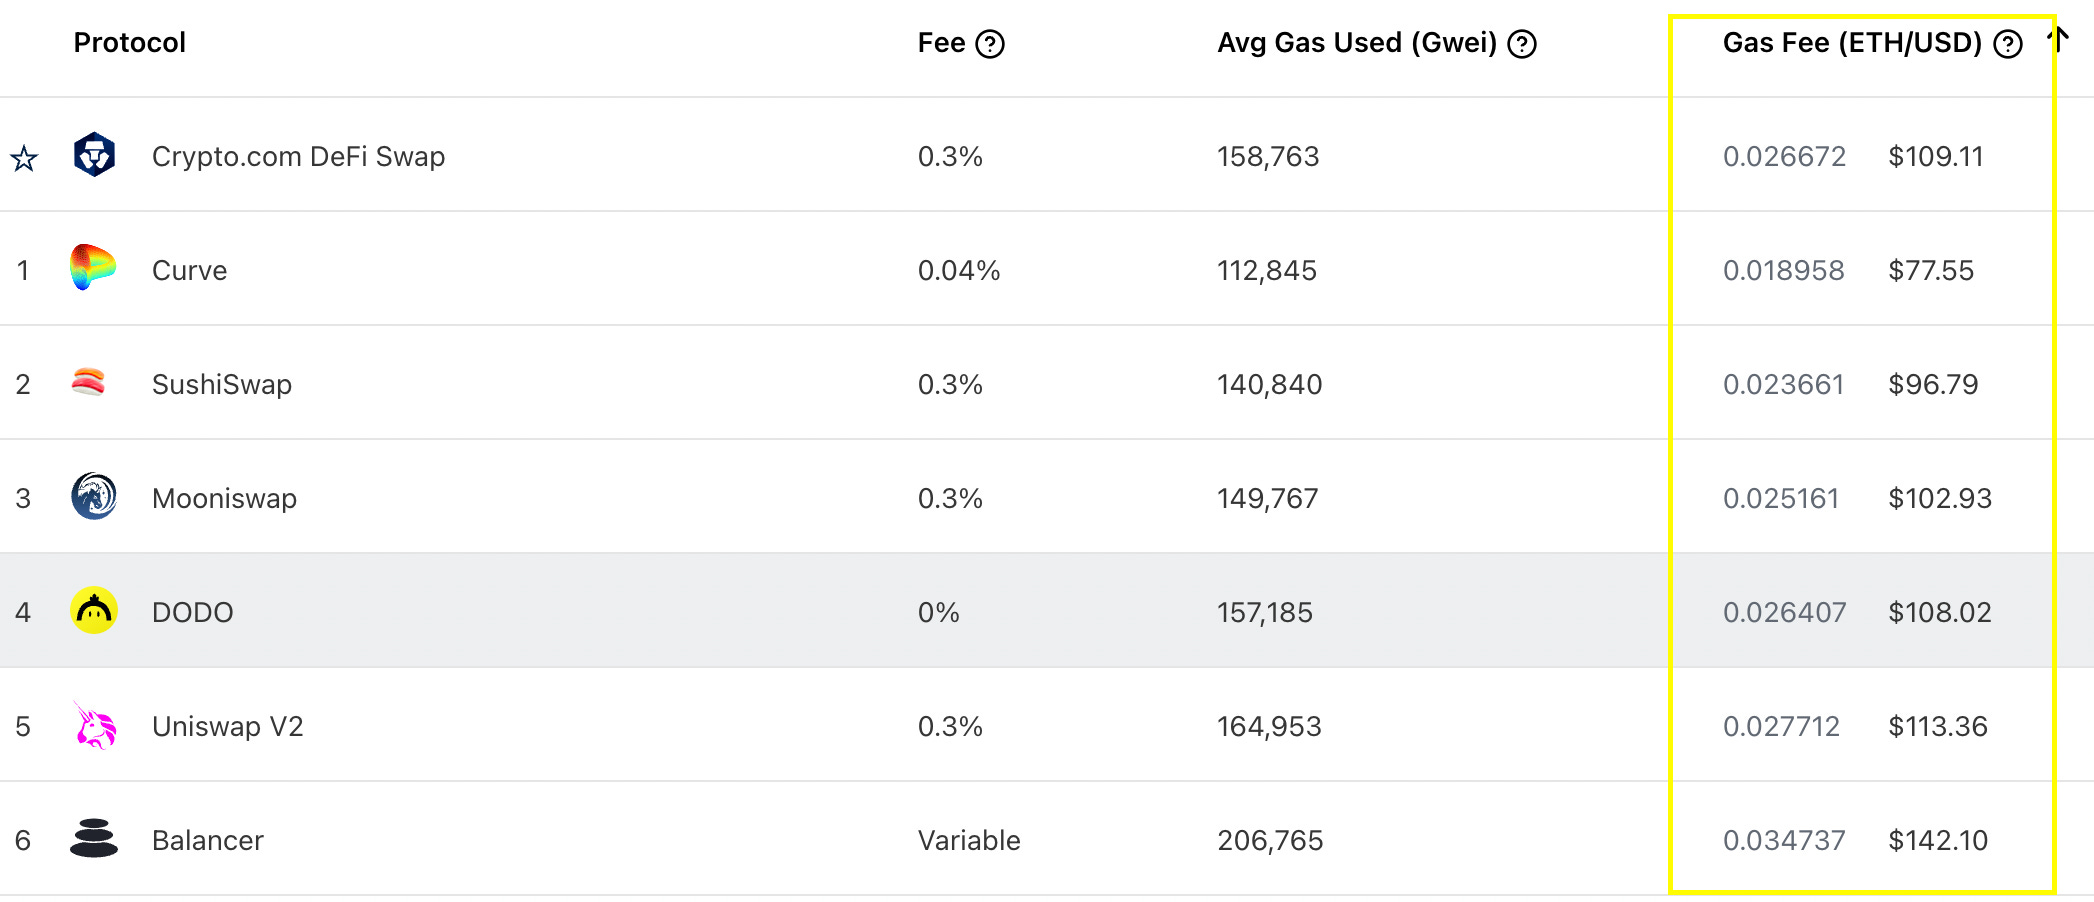
Task: Open the Crypto.com DeFi Swap protocol
Action: (x=298, y=156)
